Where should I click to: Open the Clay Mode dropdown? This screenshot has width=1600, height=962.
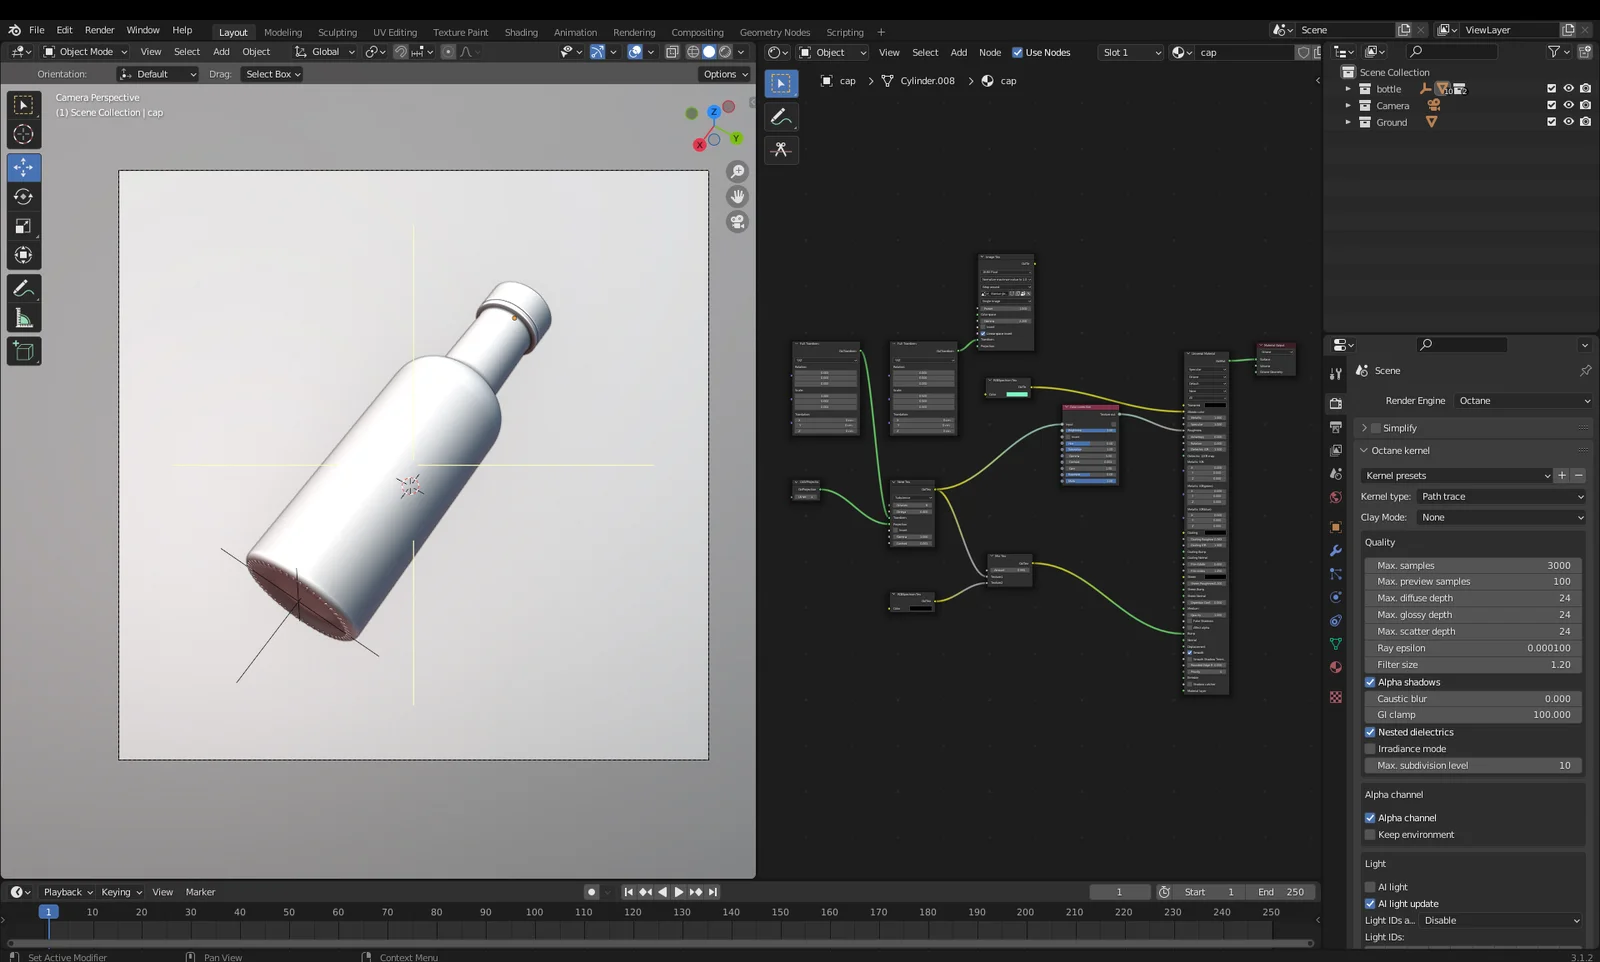1500,517
